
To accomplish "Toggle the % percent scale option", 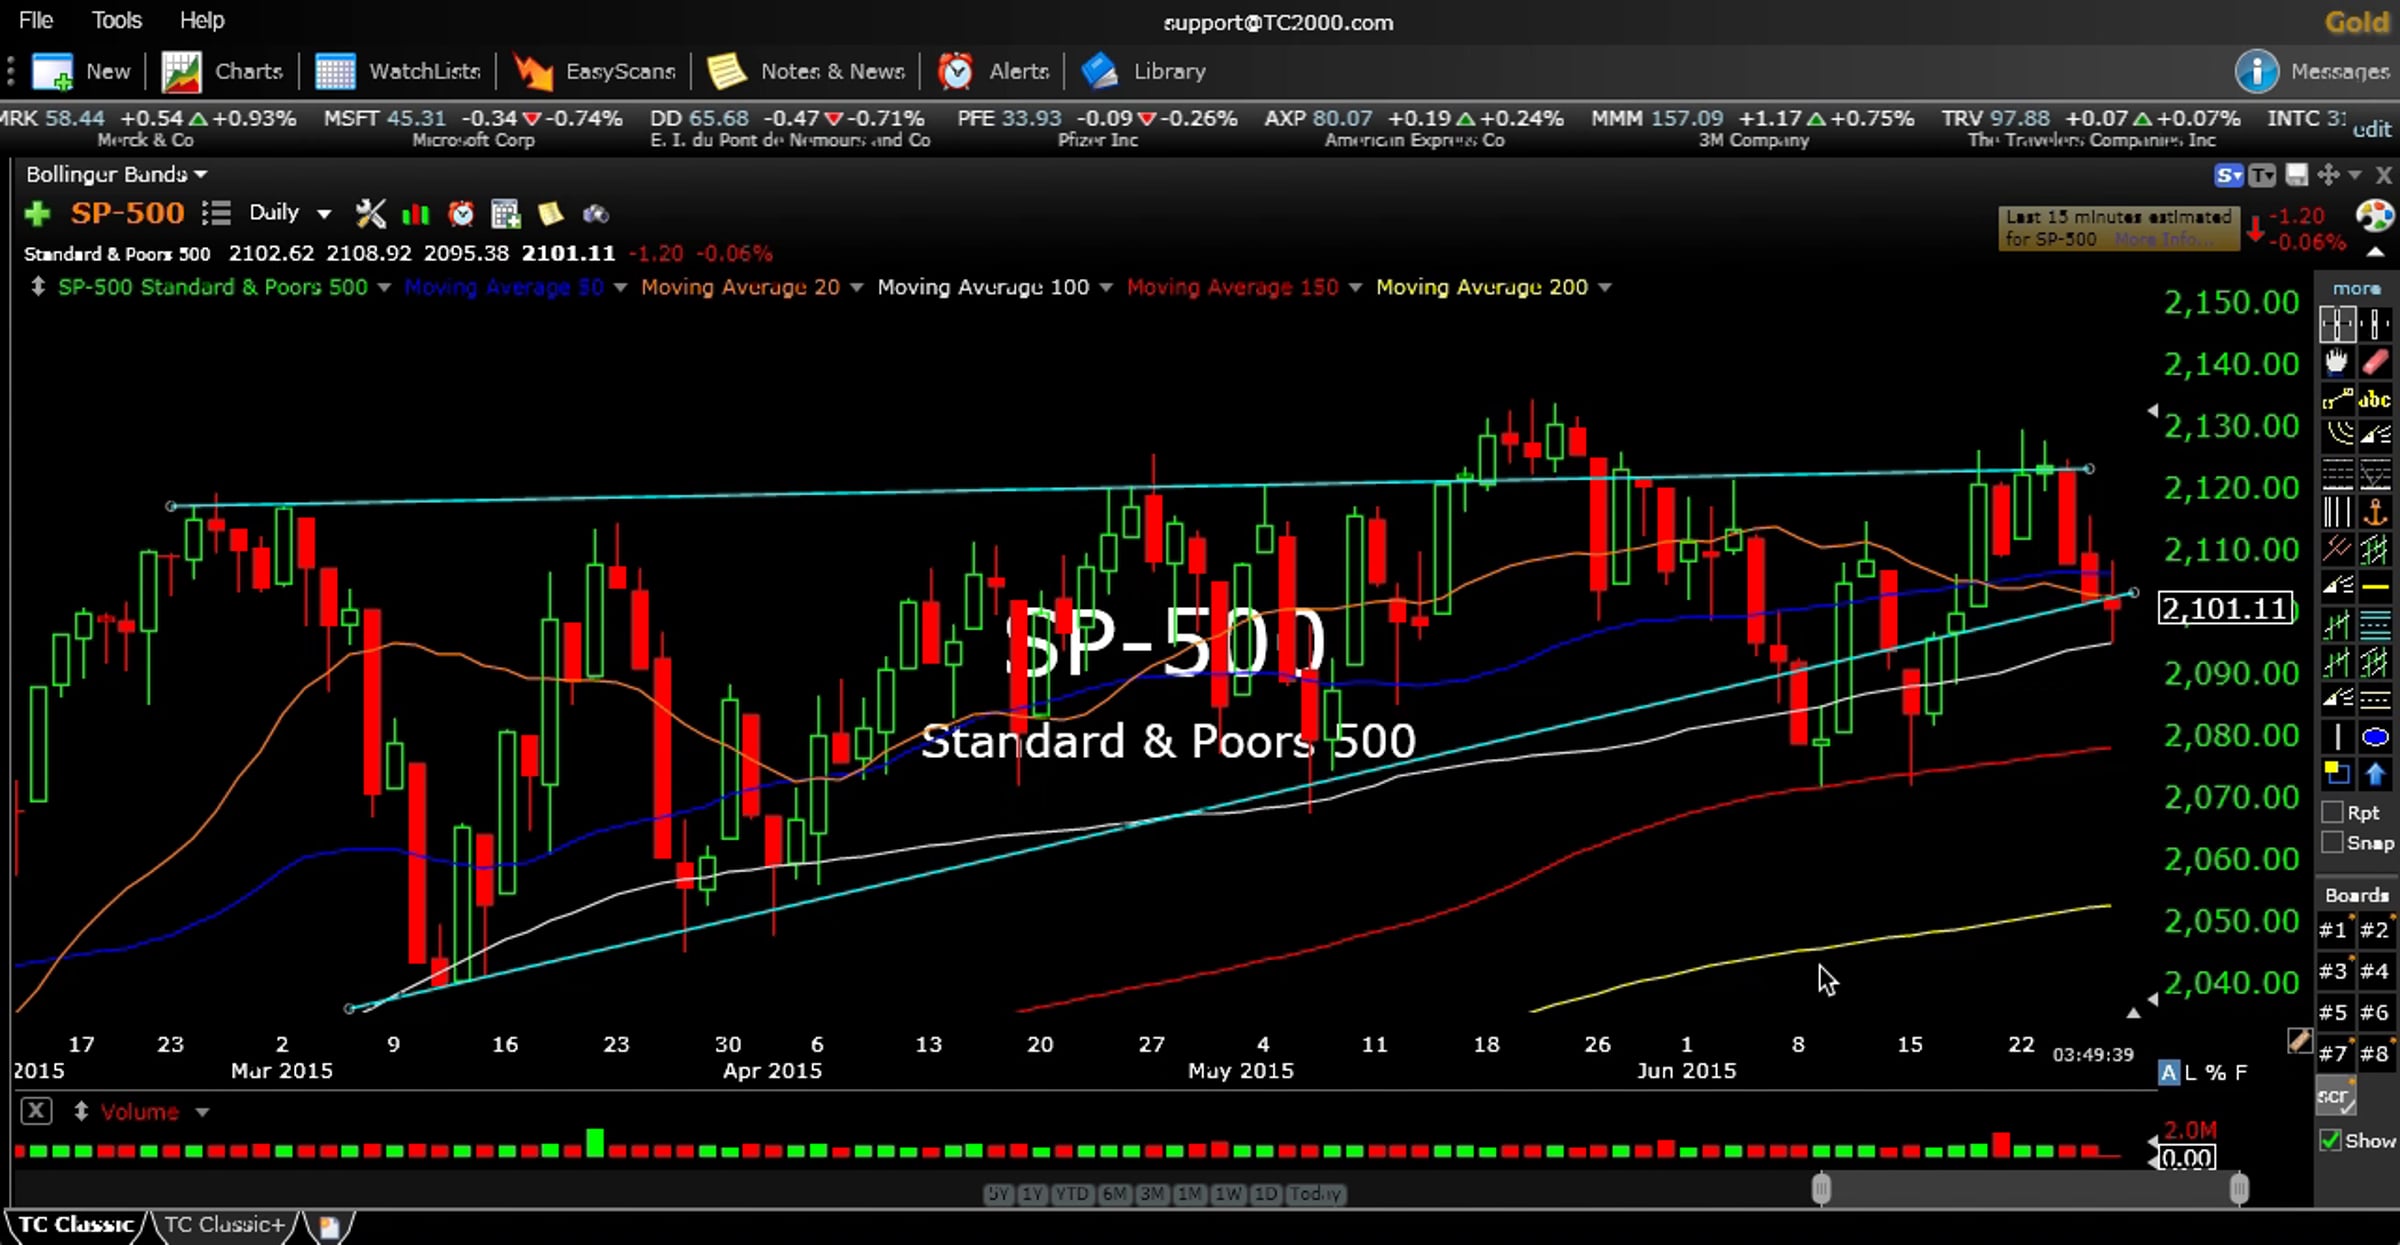I will pos(2216,1073).
